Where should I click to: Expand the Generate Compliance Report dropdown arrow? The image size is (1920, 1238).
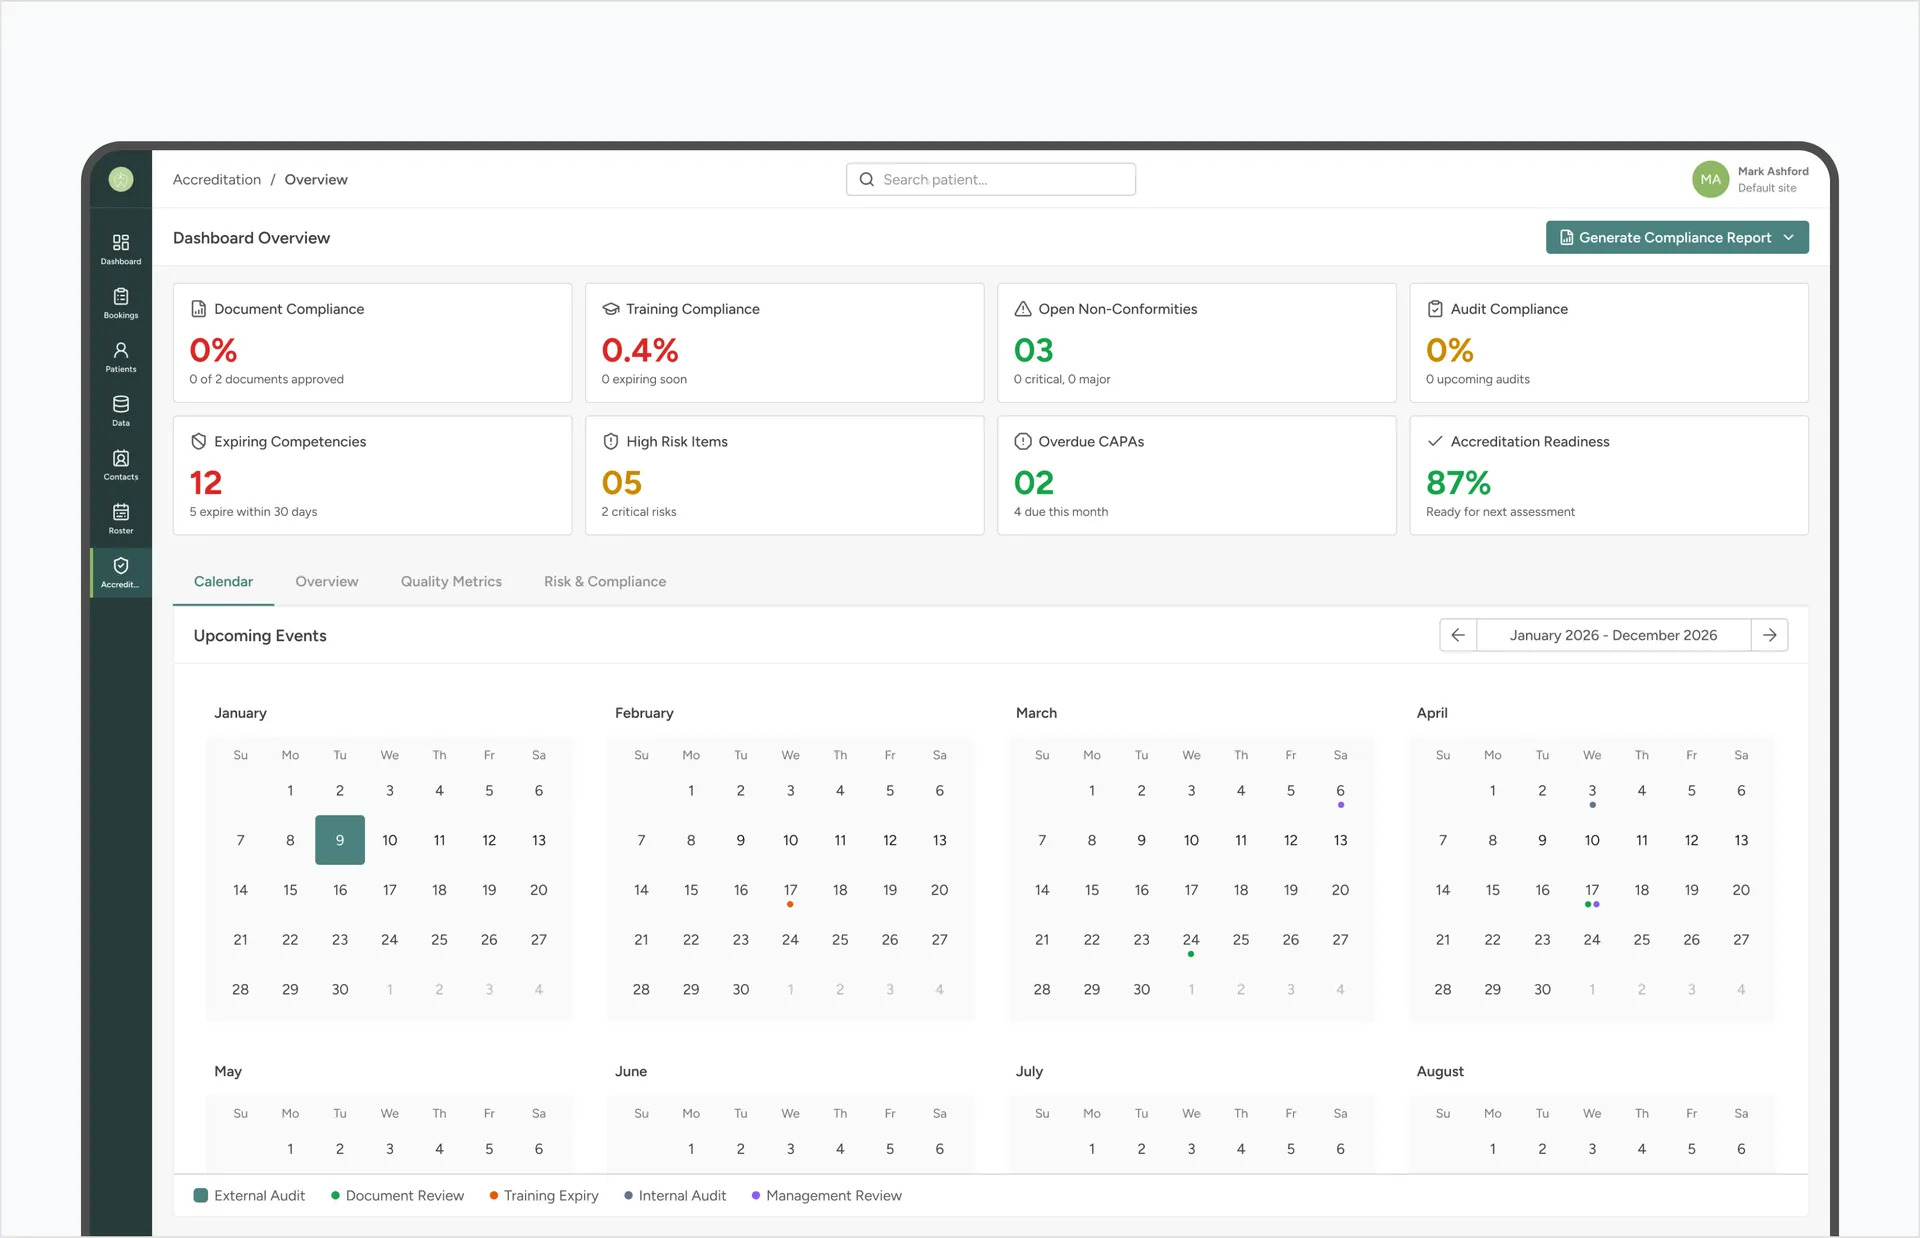point(1789,237)
